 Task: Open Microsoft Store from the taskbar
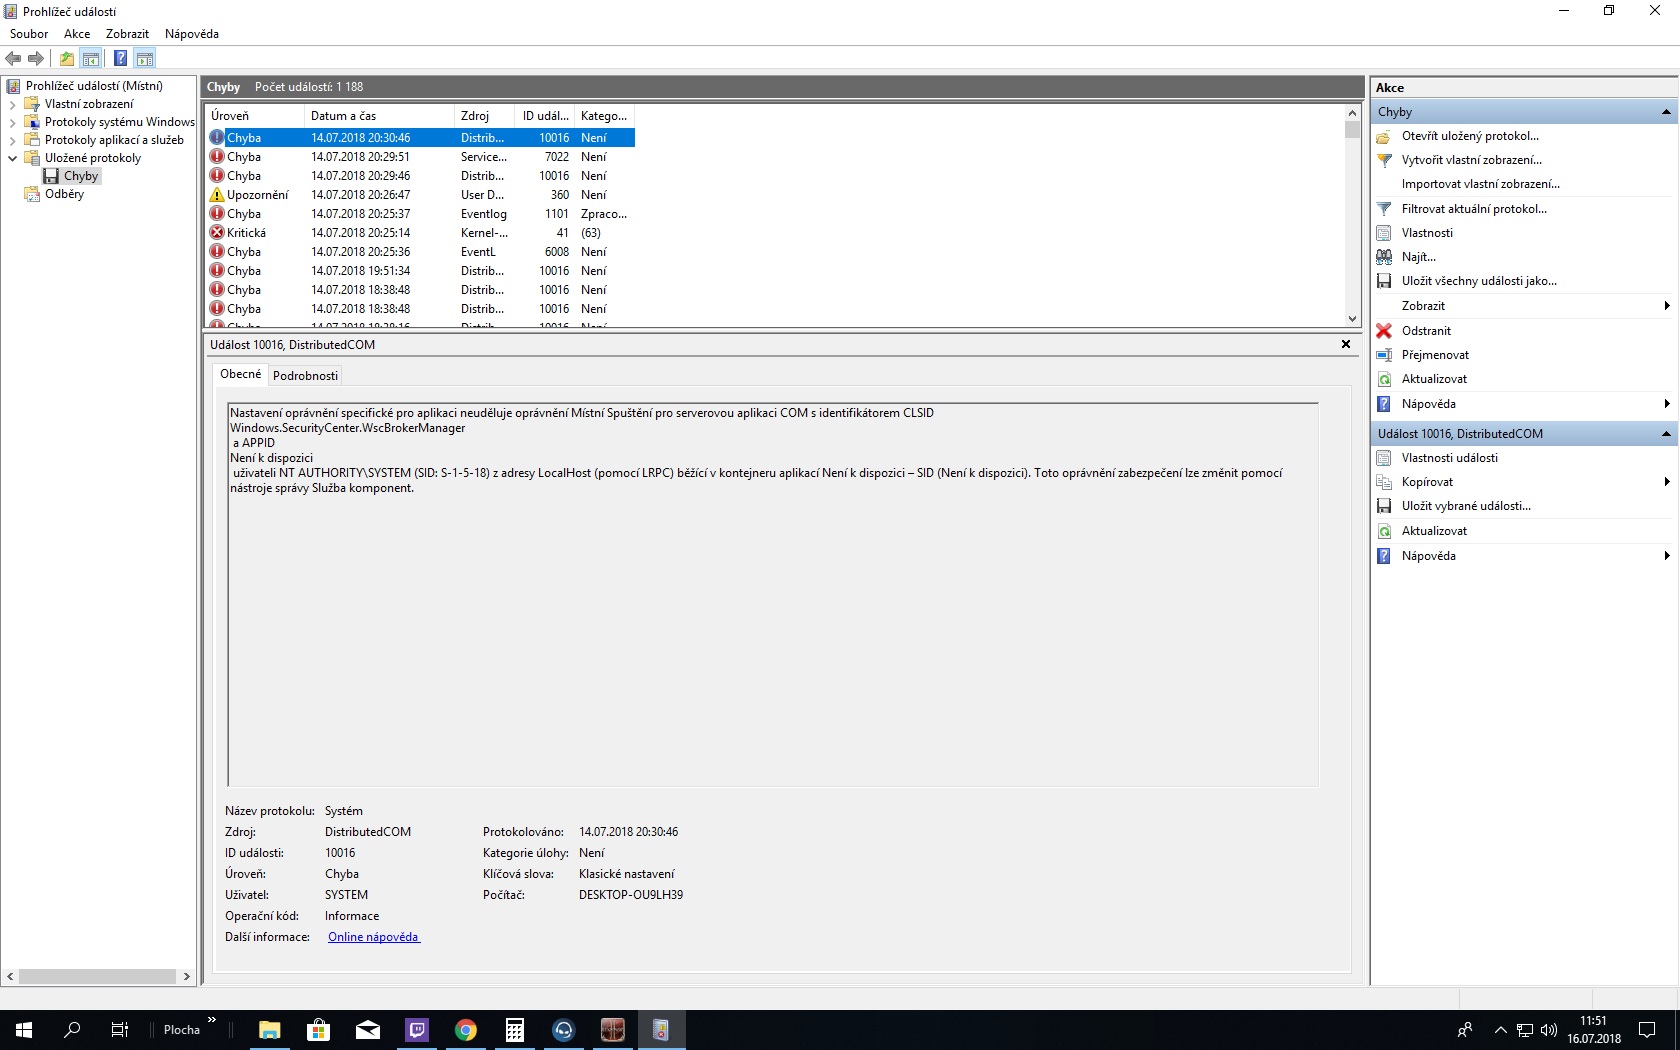[x=318, y=1029]
